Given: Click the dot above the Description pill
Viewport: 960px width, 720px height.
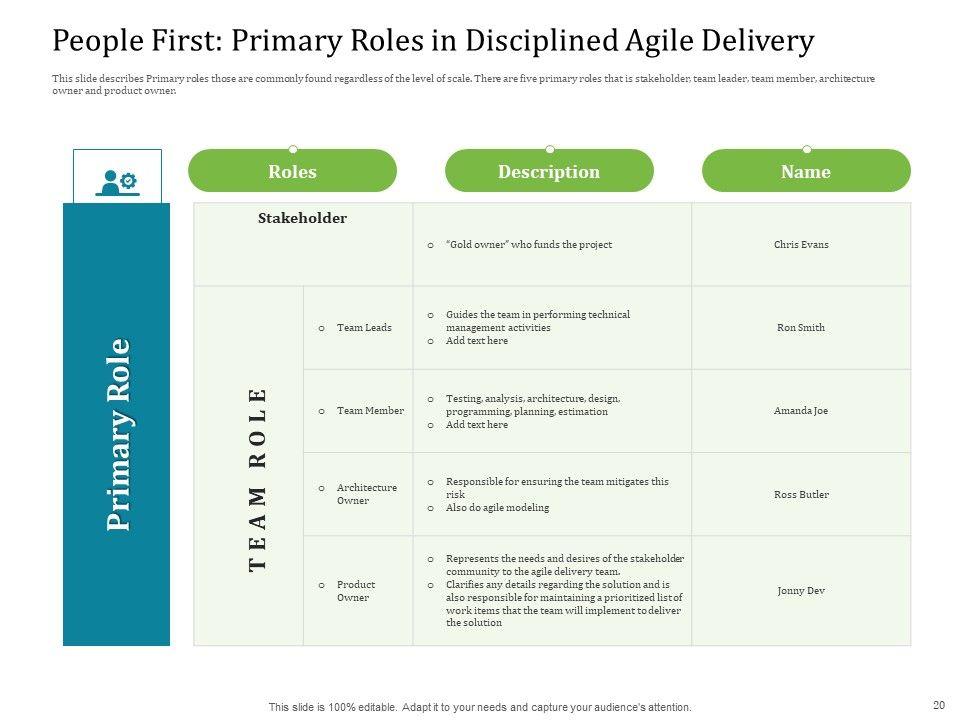Looking at the screenshot, I should point(550,149).
